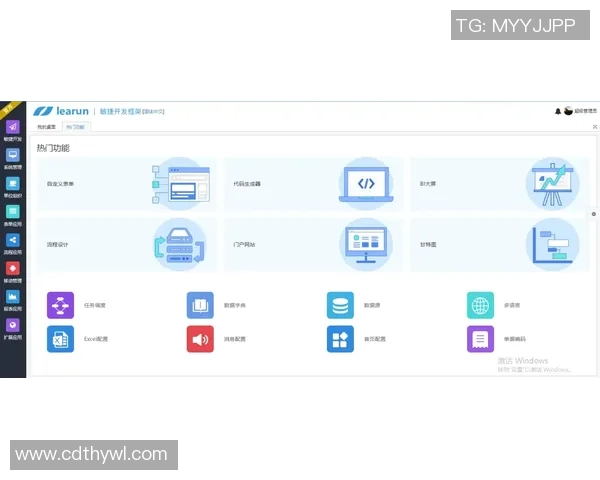
Task: Click the green Excel配置 icon
Action: tap(60, 339)
